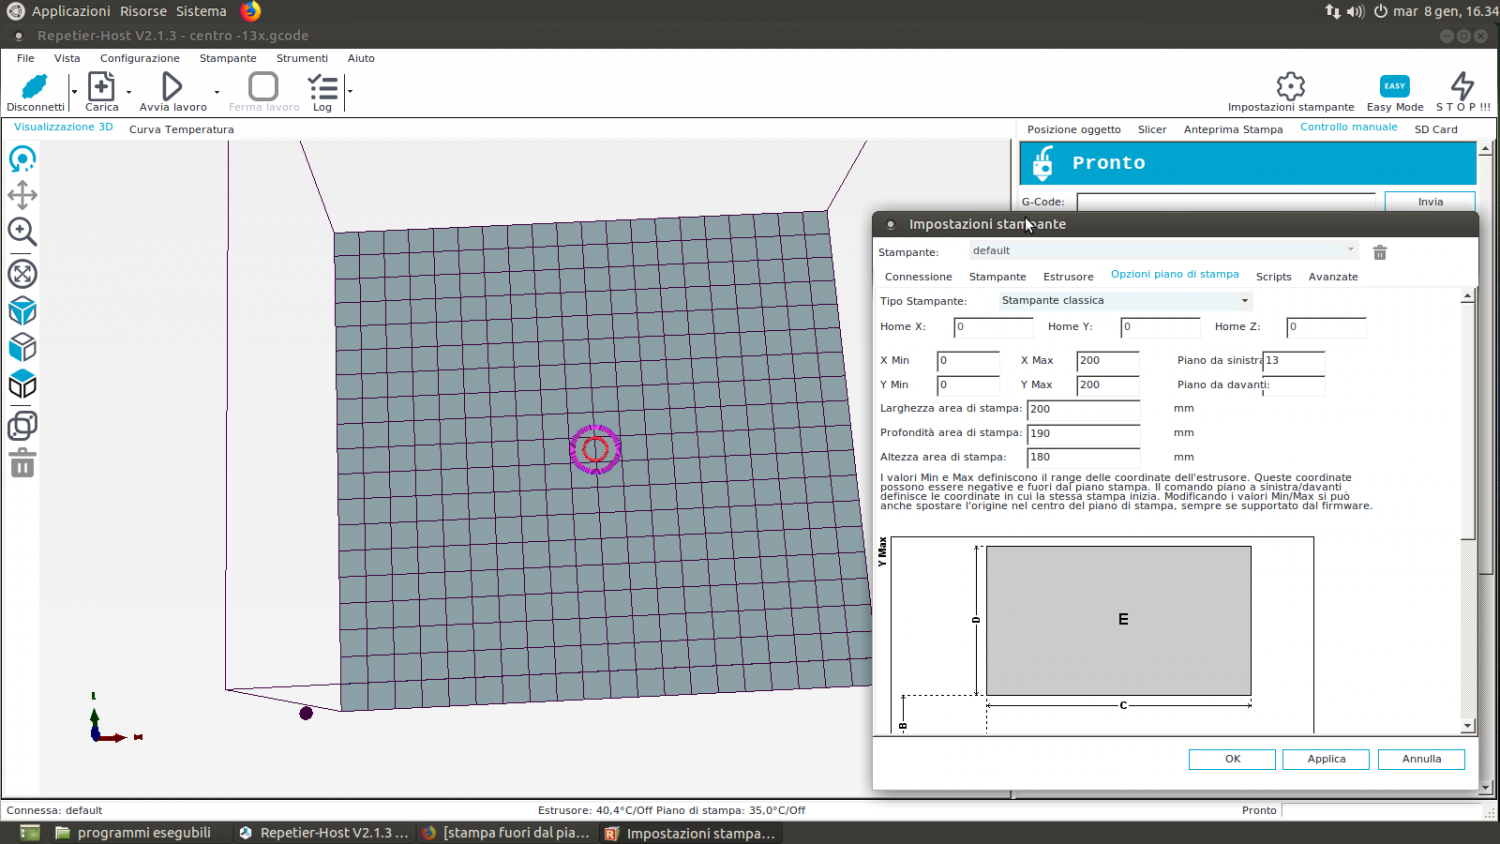Viewport: 1500px width, 844px height.
Task: Delete printer configuration with trash icon
Action: (x=1380, y=253)
